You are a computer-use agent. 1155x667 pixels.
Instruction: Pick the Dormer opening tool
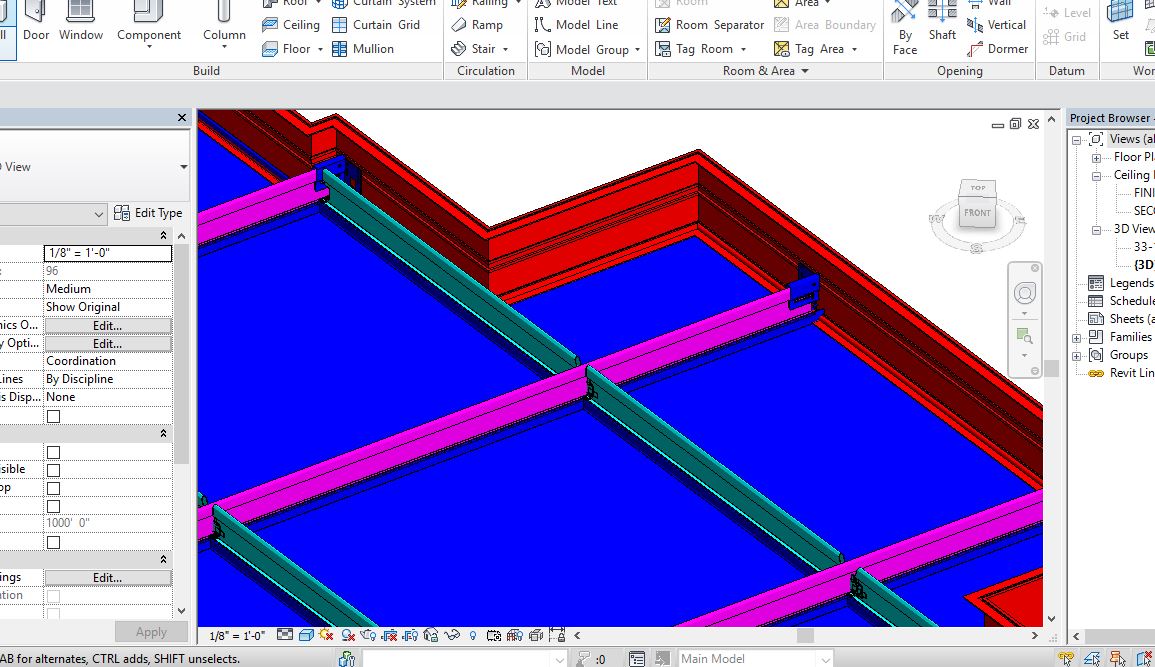coord(998,49)
